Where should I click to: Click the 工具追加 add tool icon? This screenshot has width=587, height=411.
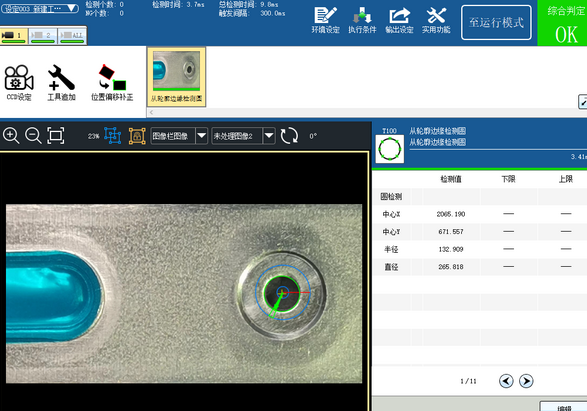pos(61,83)
